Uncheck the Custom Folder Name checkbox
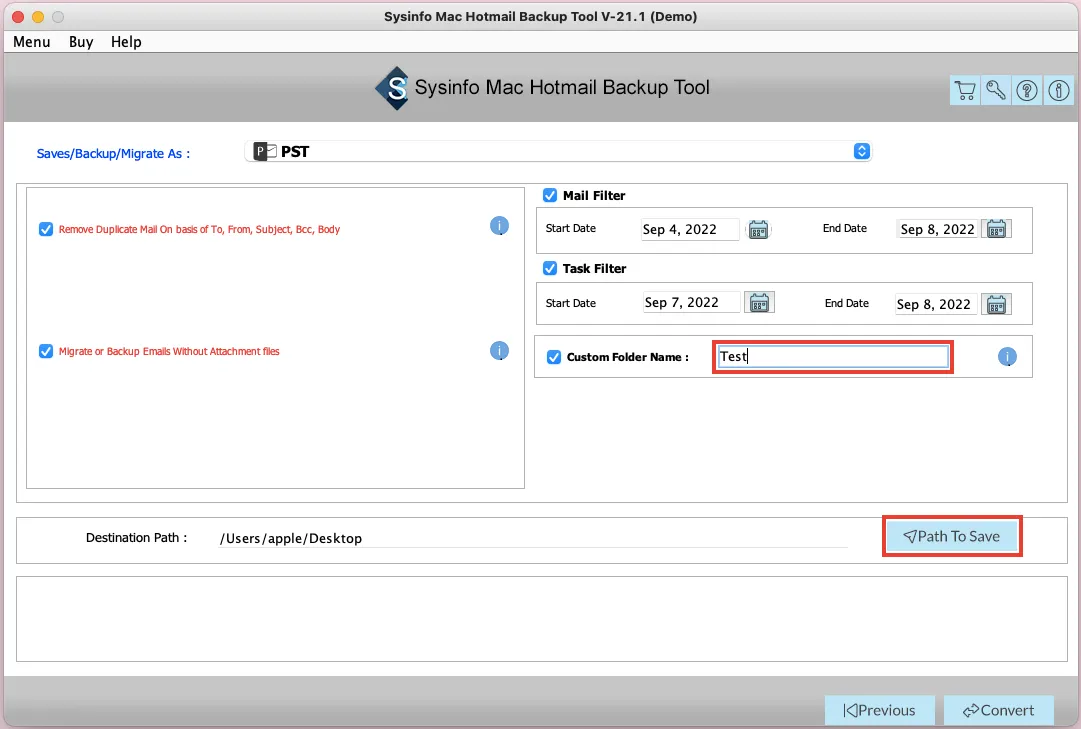Screen dimensions: 1081x729 click(x=554, y=357)
